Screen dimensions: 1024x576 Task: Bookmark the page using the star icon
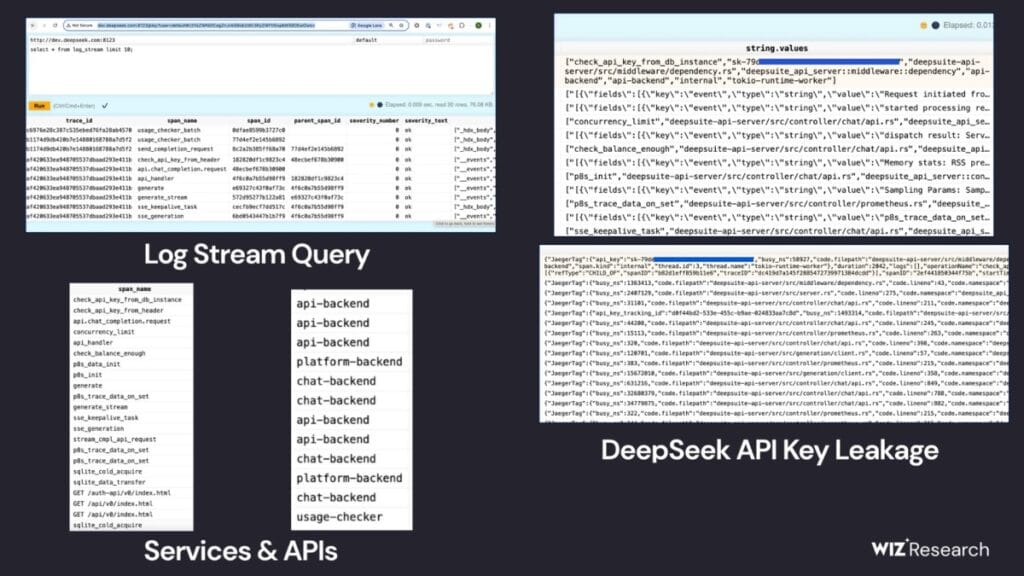point(401,25)
